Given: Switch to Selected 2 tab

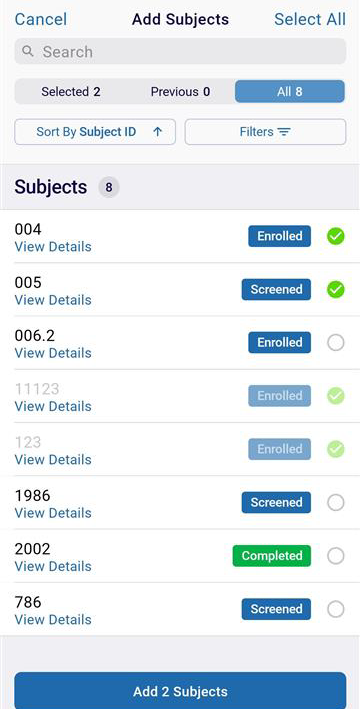Looking at the screenshot, I should [x=71, y=92].
